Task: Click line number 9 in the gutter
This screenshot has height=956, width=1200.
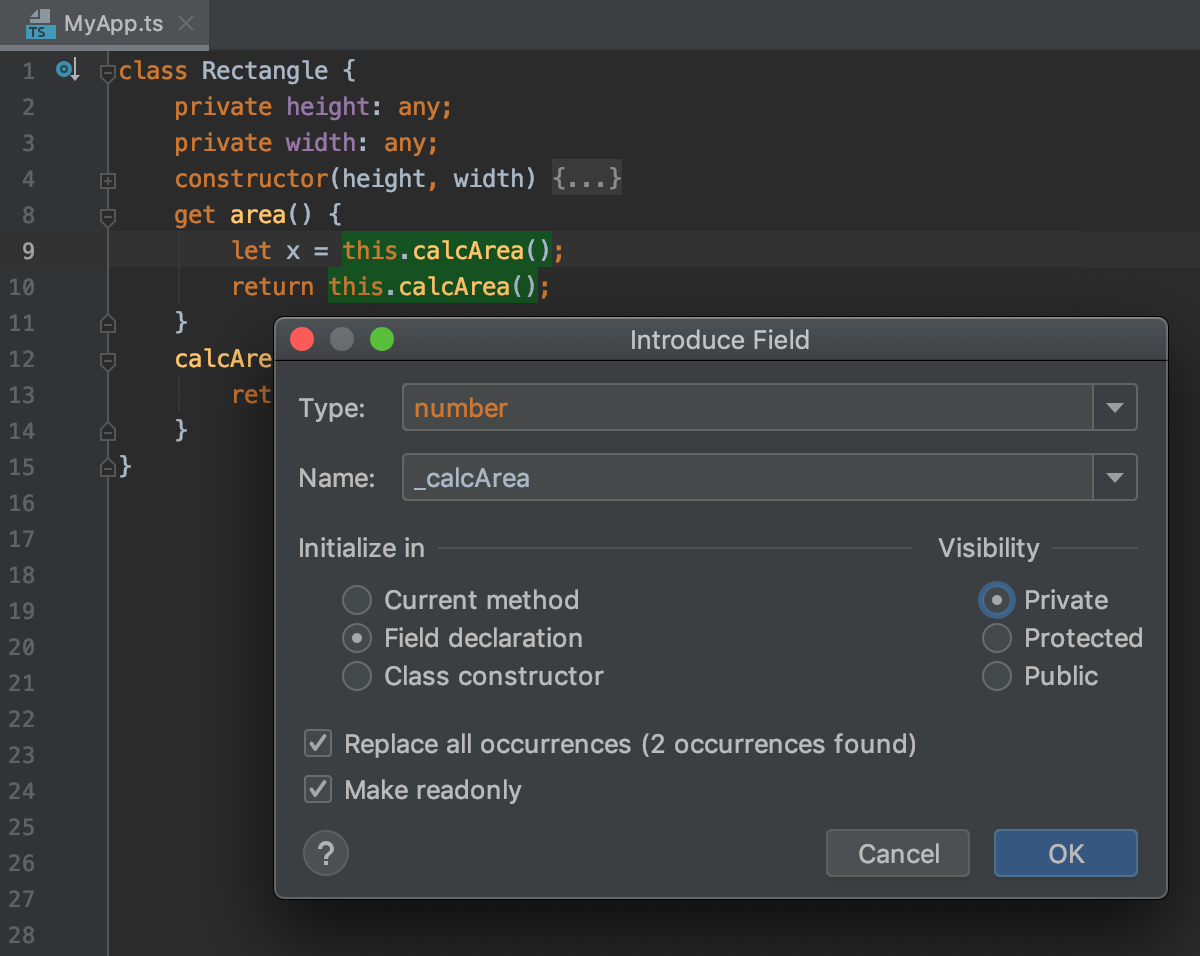Action: pos(28,251)
